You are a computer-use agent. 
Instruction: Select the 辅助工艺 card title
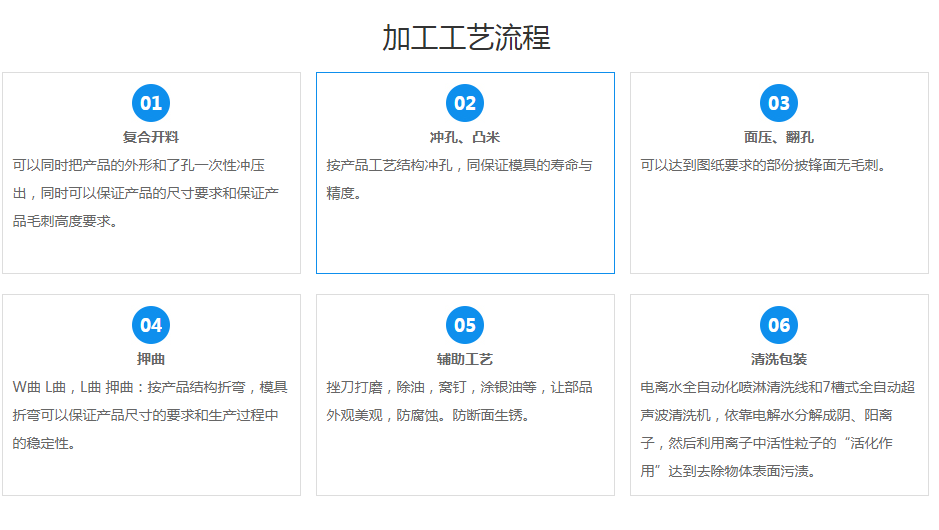465,359
